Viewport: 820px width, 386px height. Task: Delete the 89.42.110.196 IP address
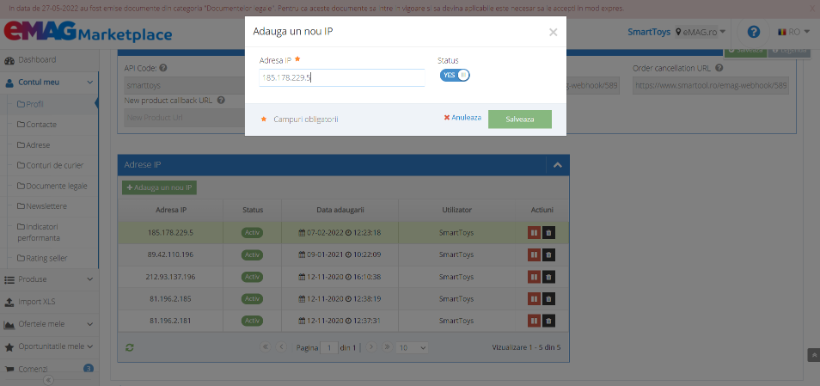(x=548, y=255)
